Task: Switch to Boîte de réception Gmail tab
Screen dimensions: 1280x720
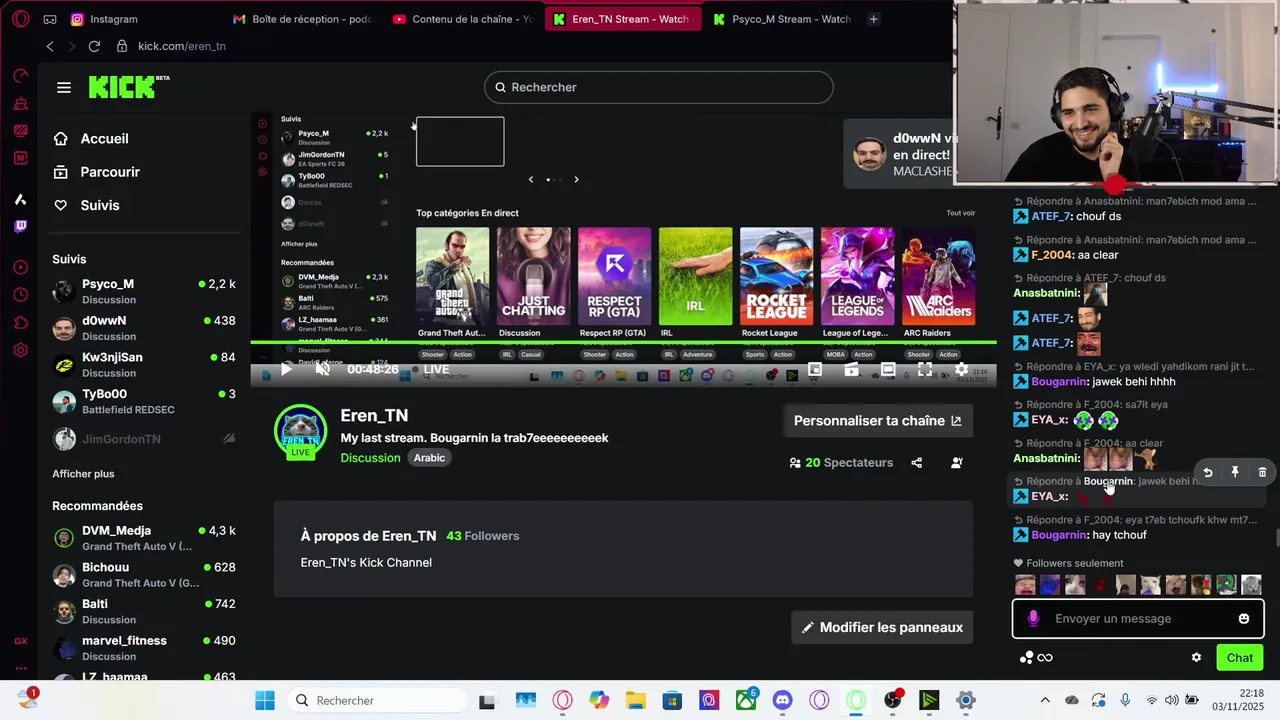Action: coord(302,19)
